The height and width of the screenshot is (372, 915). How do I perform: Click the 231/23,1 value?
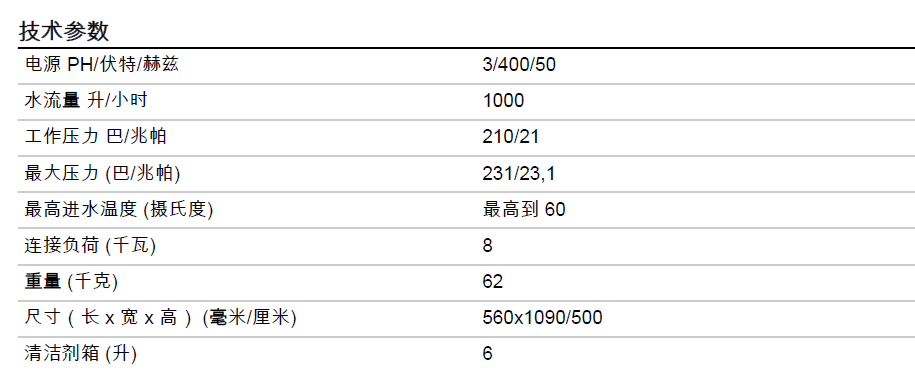click(x=518, y=173)
